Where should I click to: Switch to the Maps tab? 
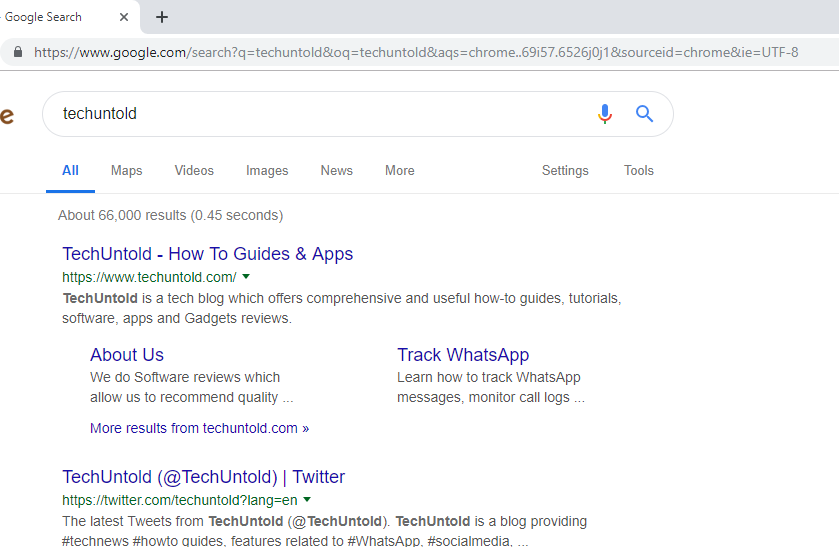point(127,171)
